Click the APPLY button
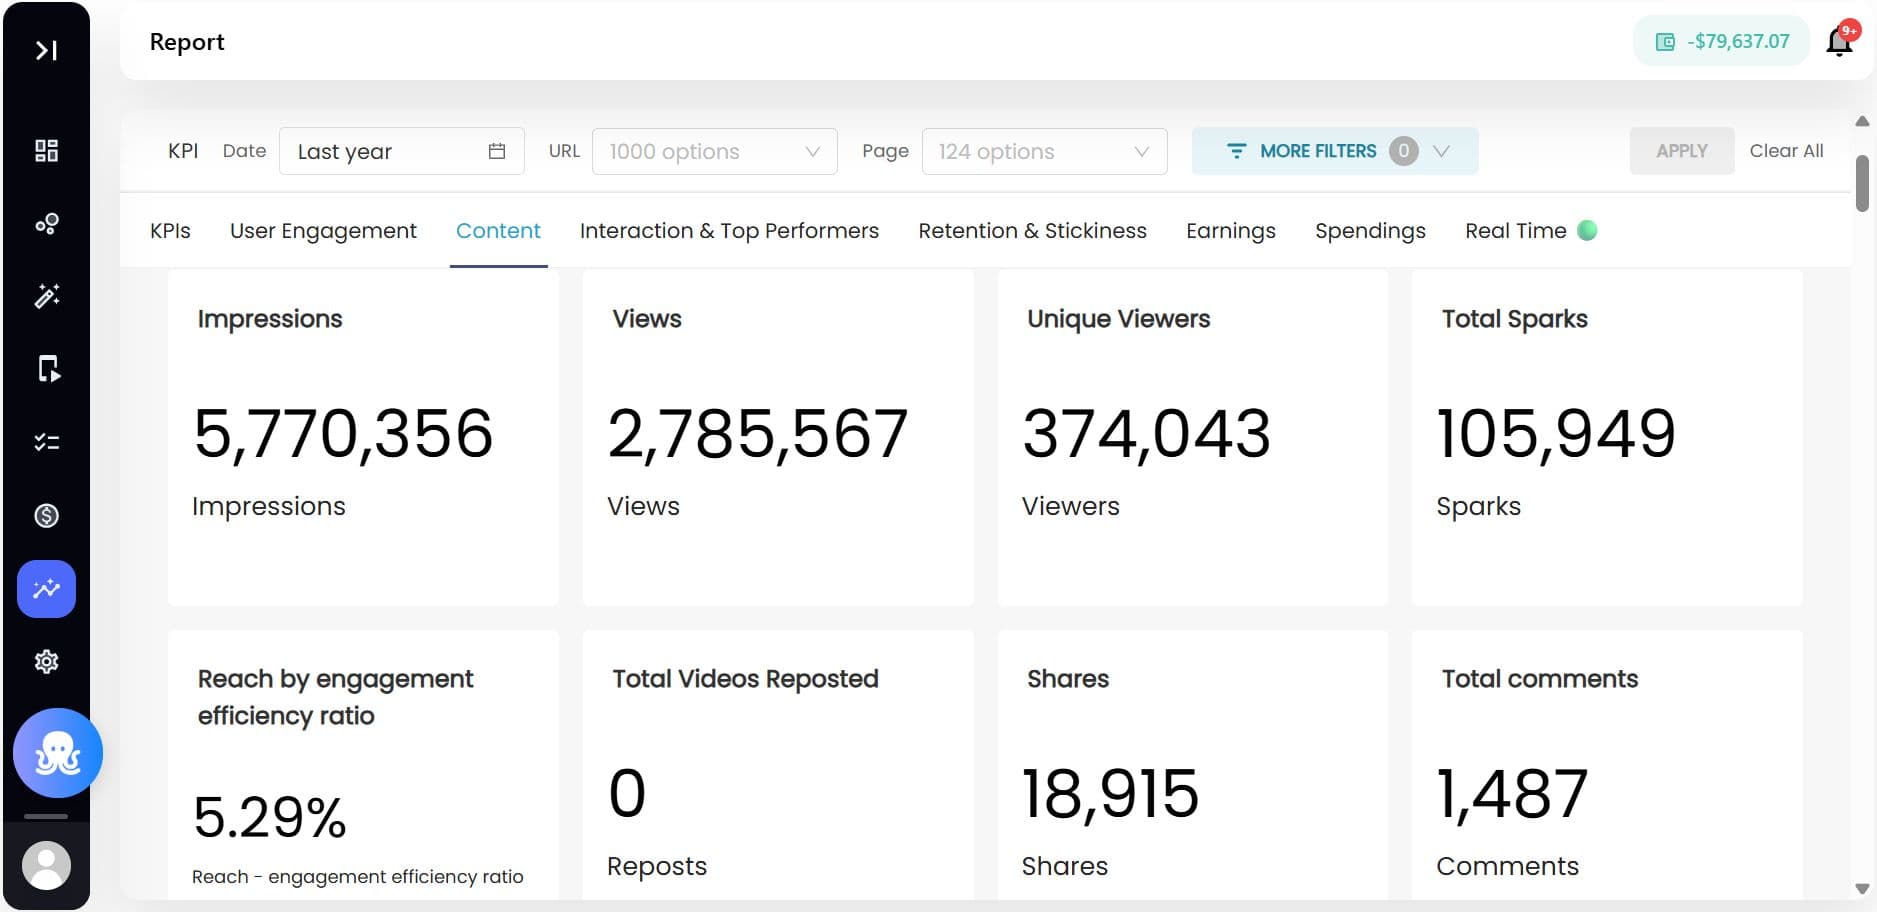Image resolution: width=1877 pixels, height=912 pixels. [x=1681, y=151]
